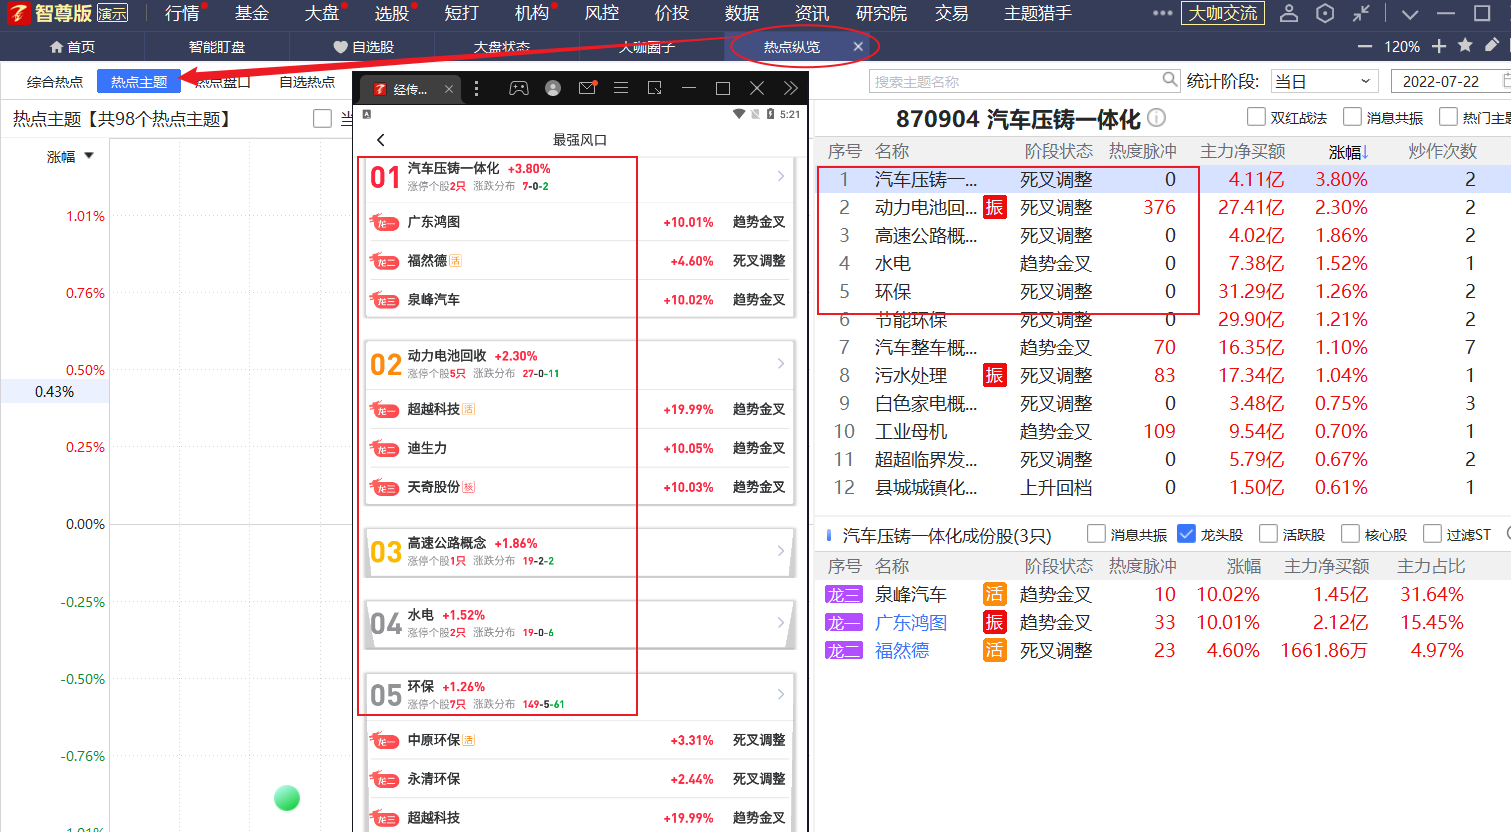Switch to the 智能盯盘 tab

tap(217, 47)
